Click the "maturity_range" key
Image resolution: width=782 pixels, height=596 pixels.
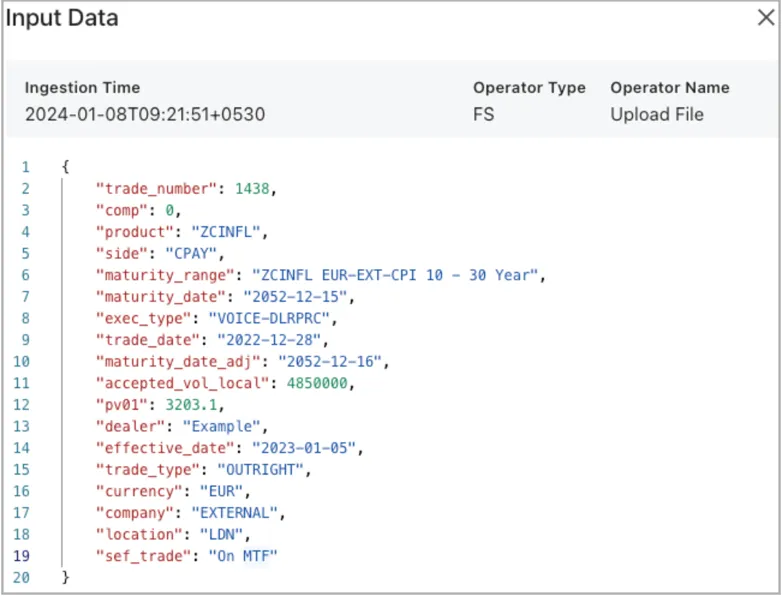tap(165, 275)
